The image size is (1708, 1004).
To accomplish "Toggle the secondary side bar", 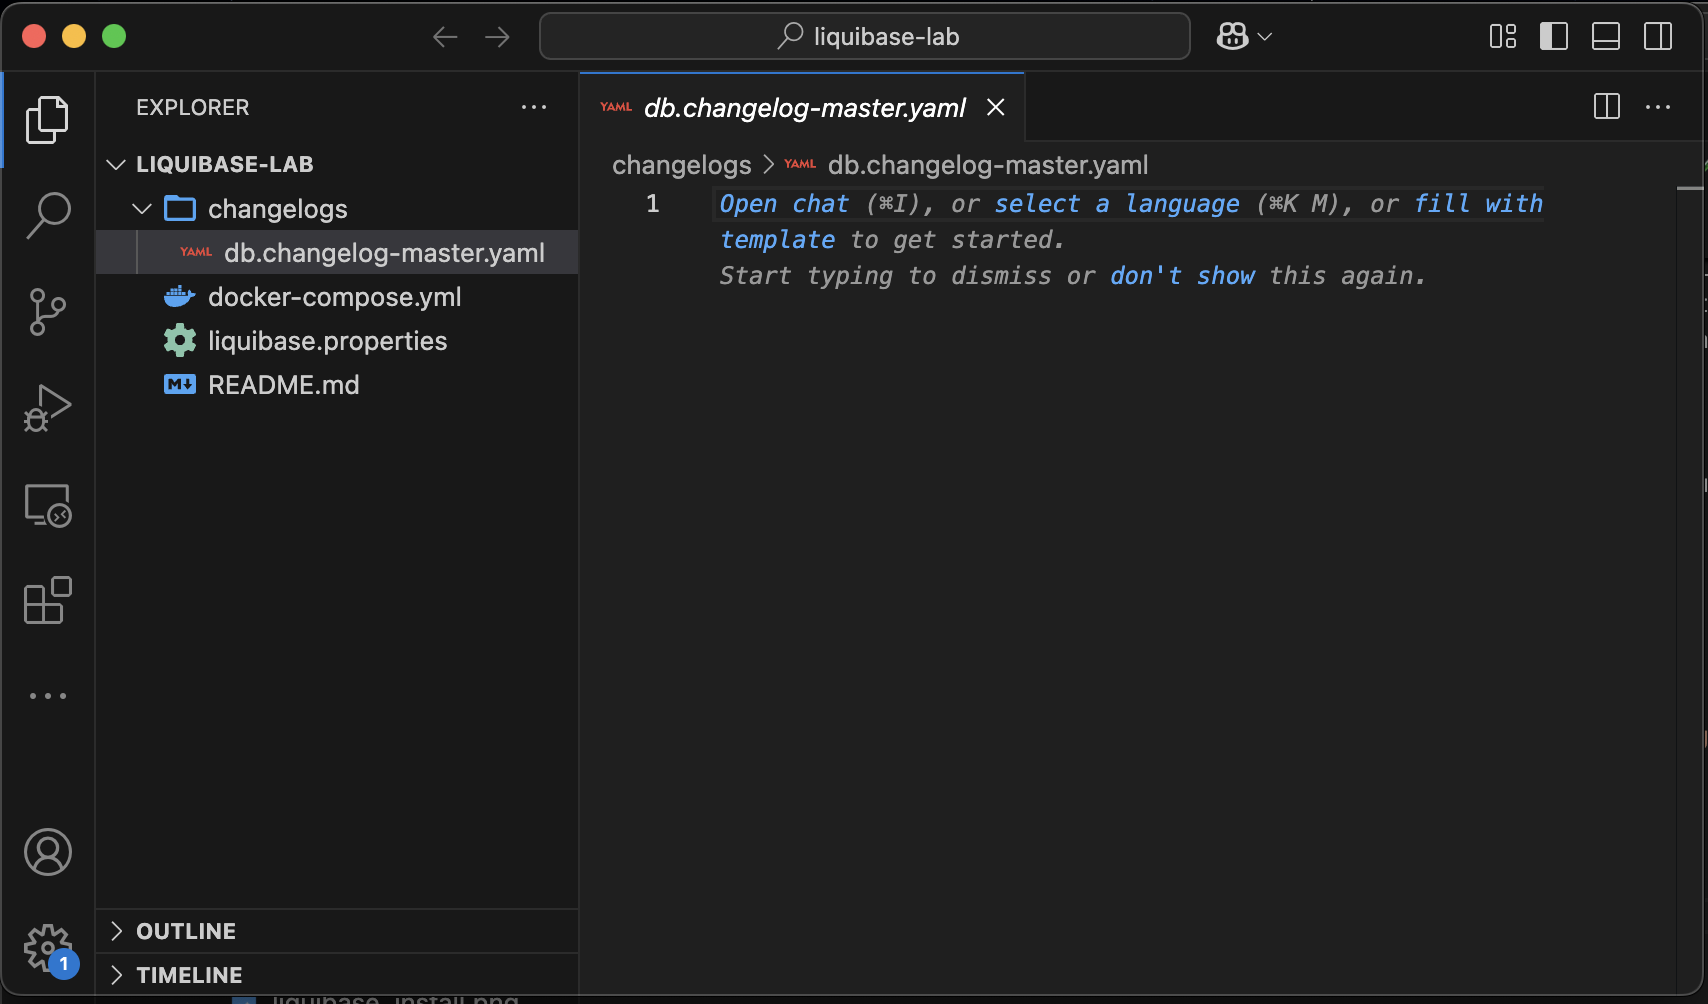I will coord(1658,37).
